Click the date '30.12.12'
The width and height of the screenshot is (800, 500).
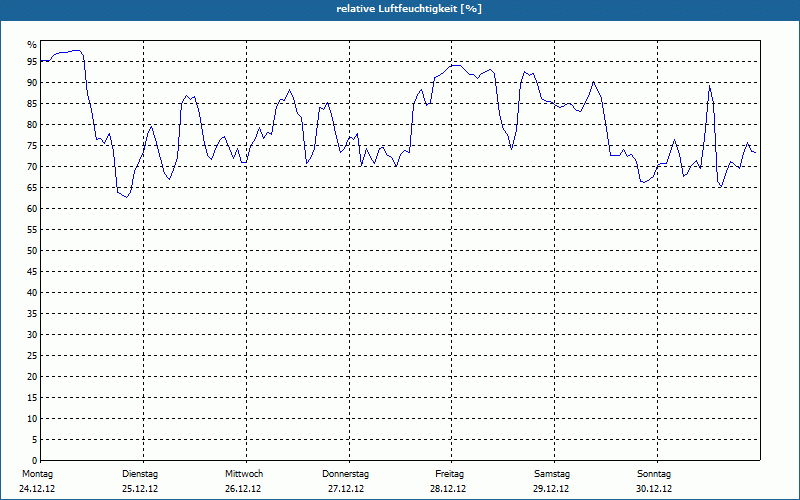pyautogui.click(x=654, y=489)
